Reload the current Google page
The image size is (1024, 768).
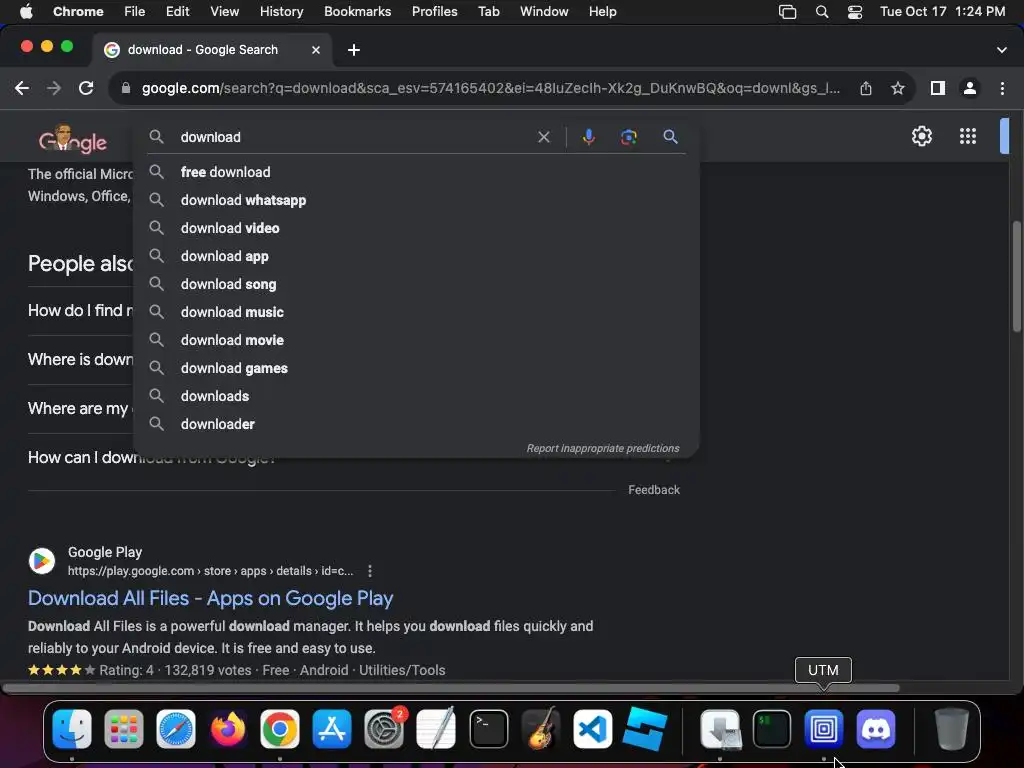(86, 88)
